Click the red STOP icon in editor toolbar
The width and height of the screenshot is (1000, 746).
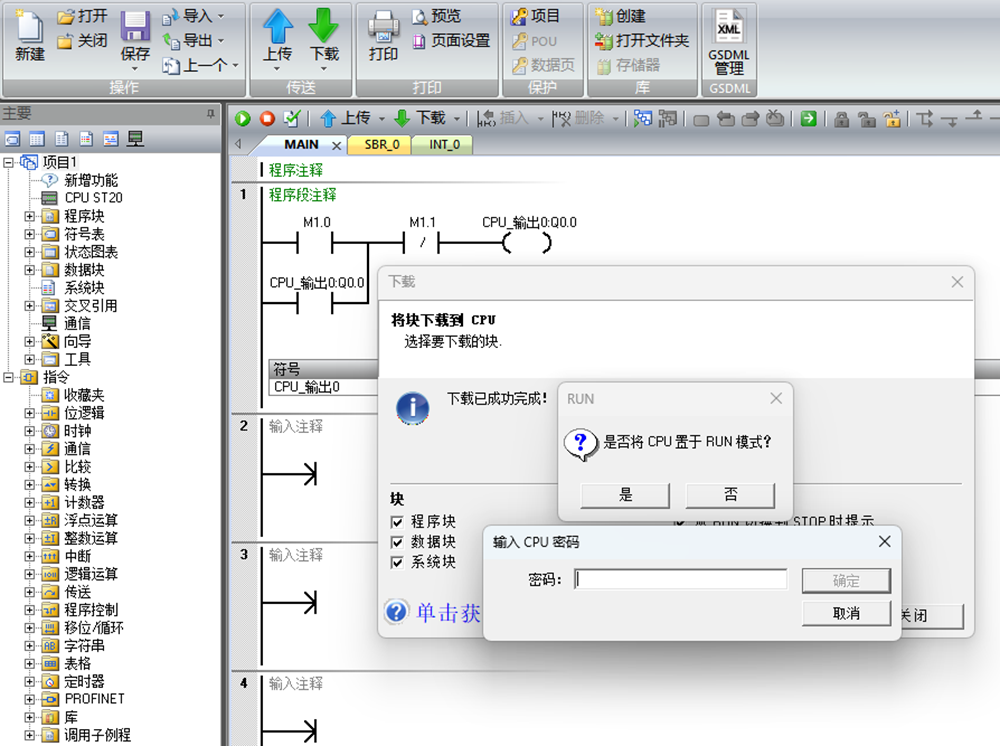[x=267, y=118]
